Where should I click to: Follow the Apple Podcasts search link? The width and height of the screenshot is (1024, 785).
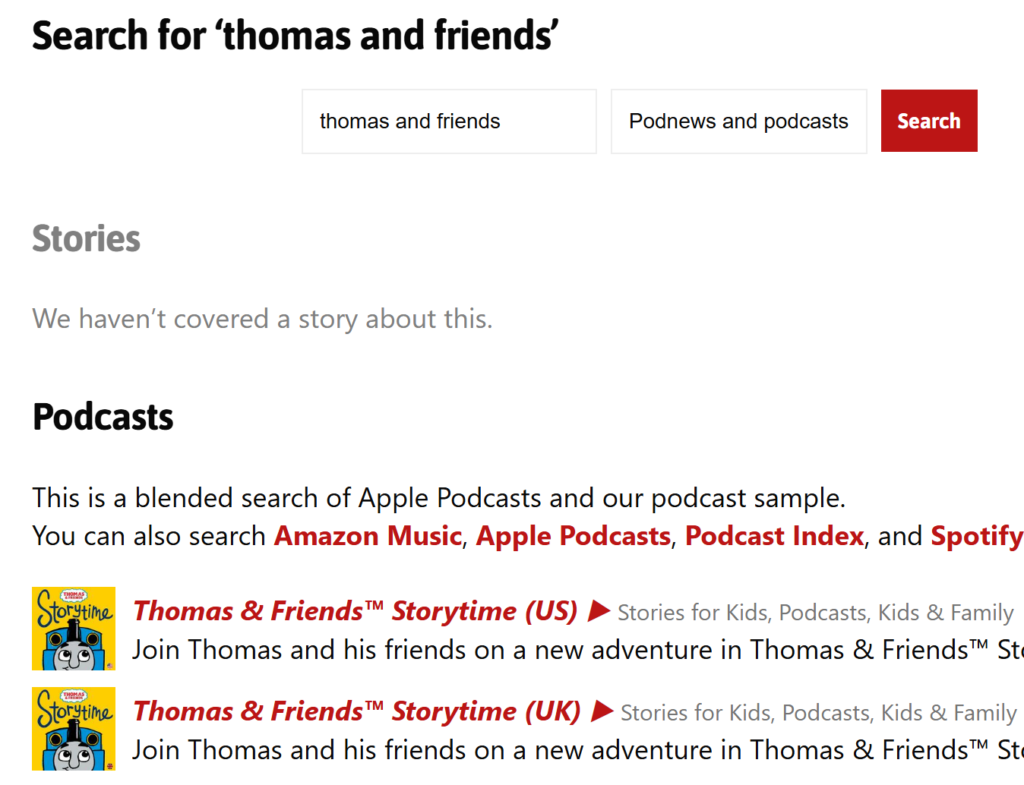tap(573, 536)
